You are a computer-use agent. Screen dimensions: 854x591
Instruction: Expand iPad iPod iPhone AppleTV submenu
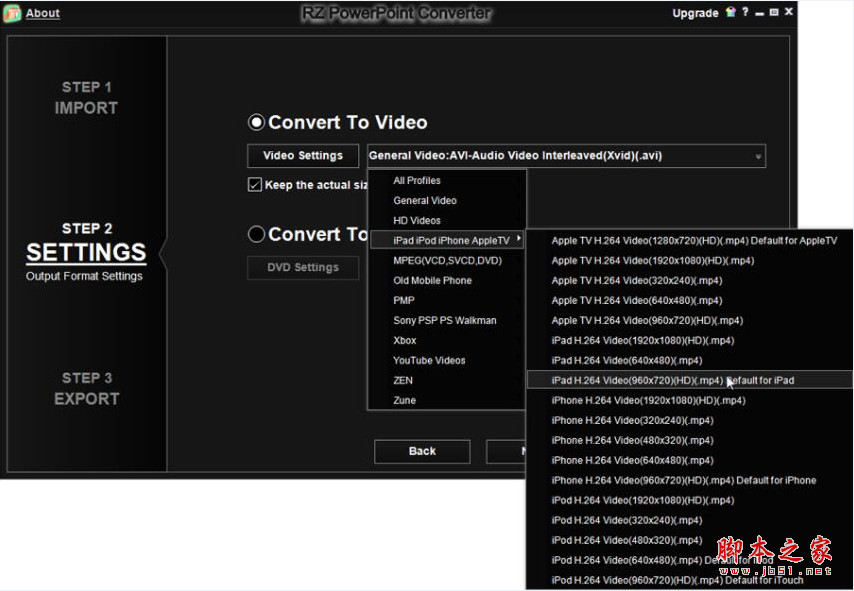[x=447, y=240]
